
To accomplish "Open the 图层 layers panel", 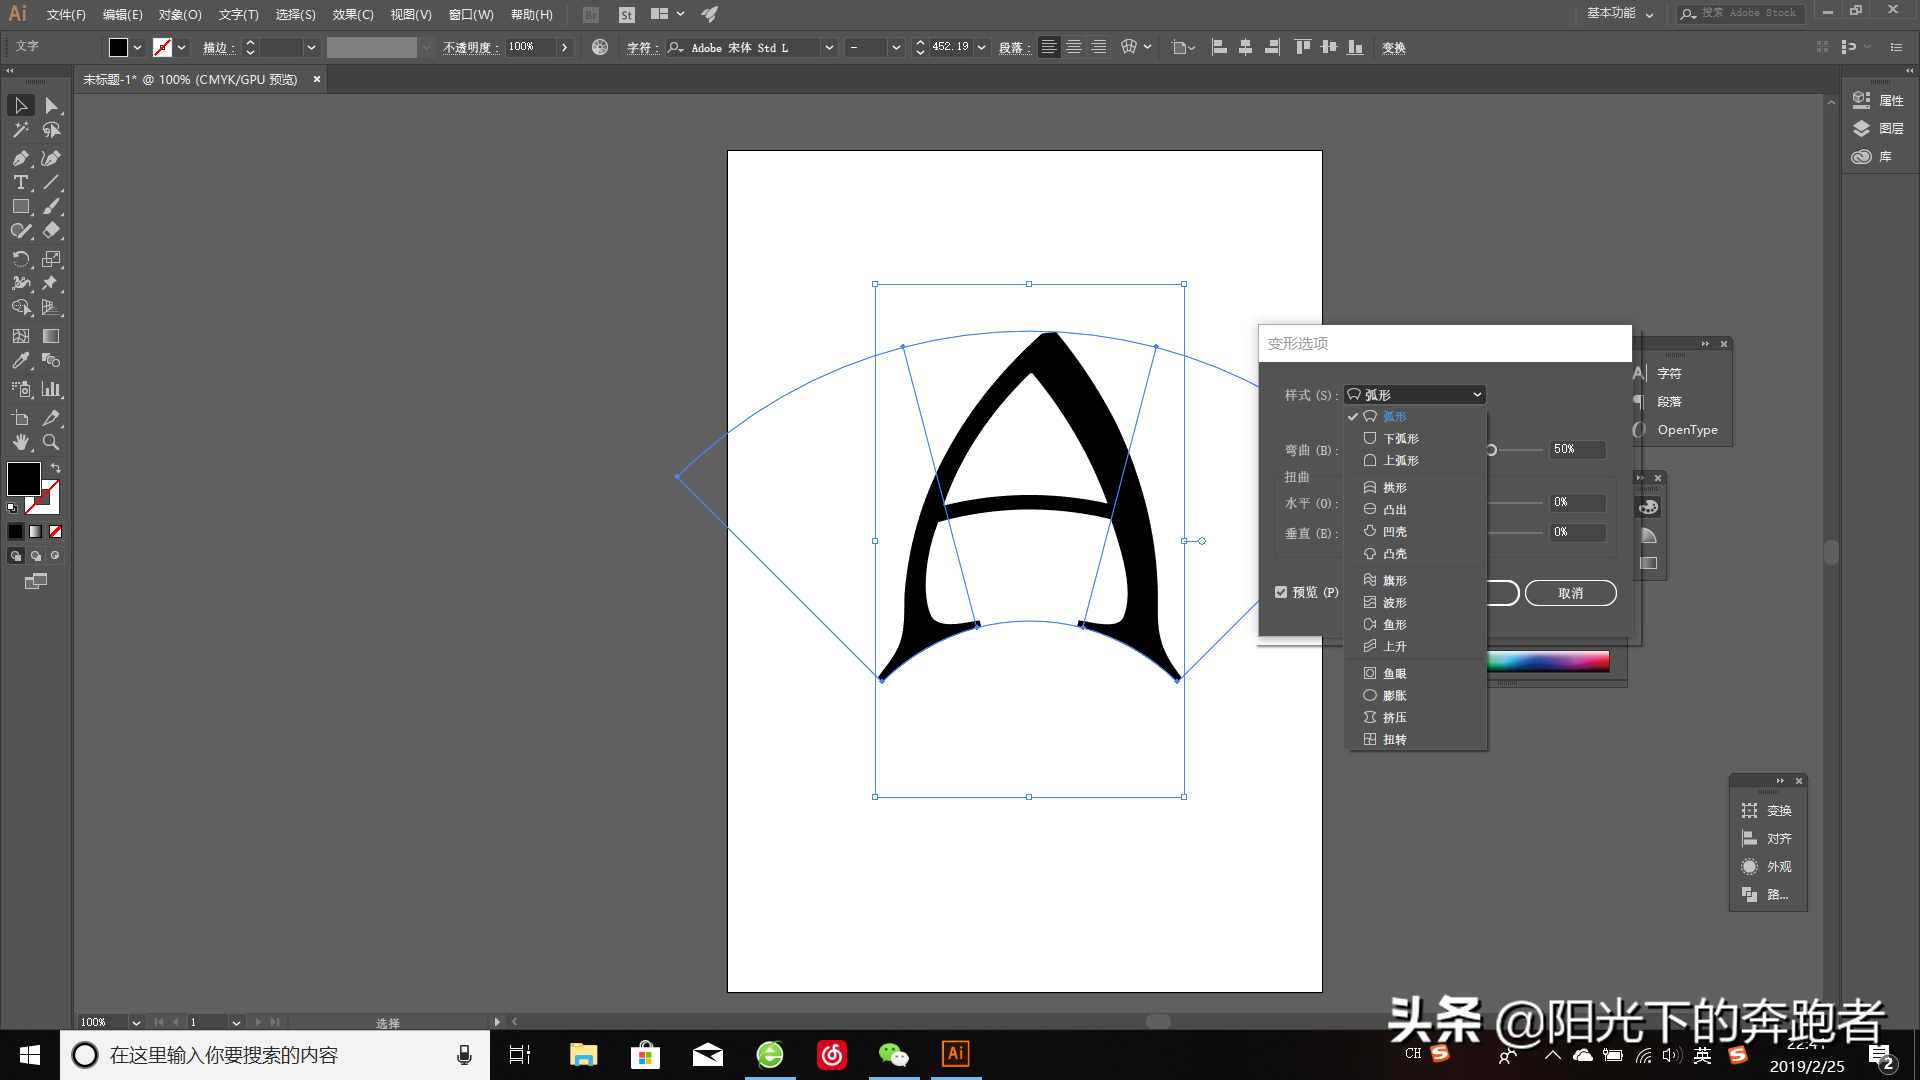I will click(1878, 128).
